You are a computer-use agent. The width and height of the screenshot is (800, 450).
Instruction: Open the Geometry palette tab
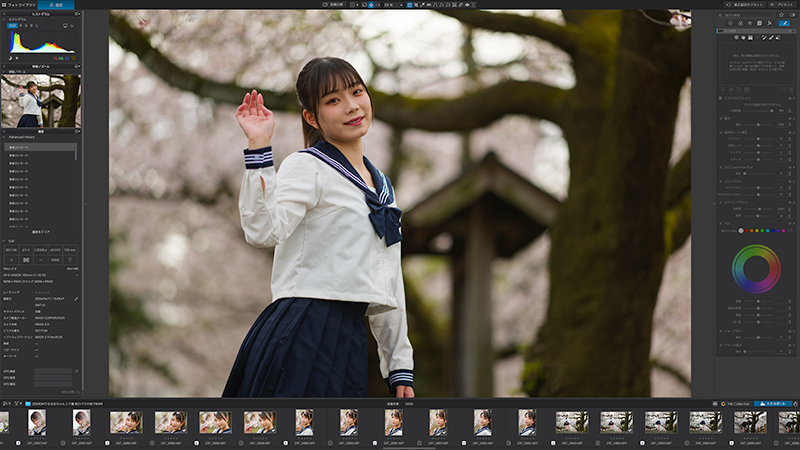(x=759, y=23)
